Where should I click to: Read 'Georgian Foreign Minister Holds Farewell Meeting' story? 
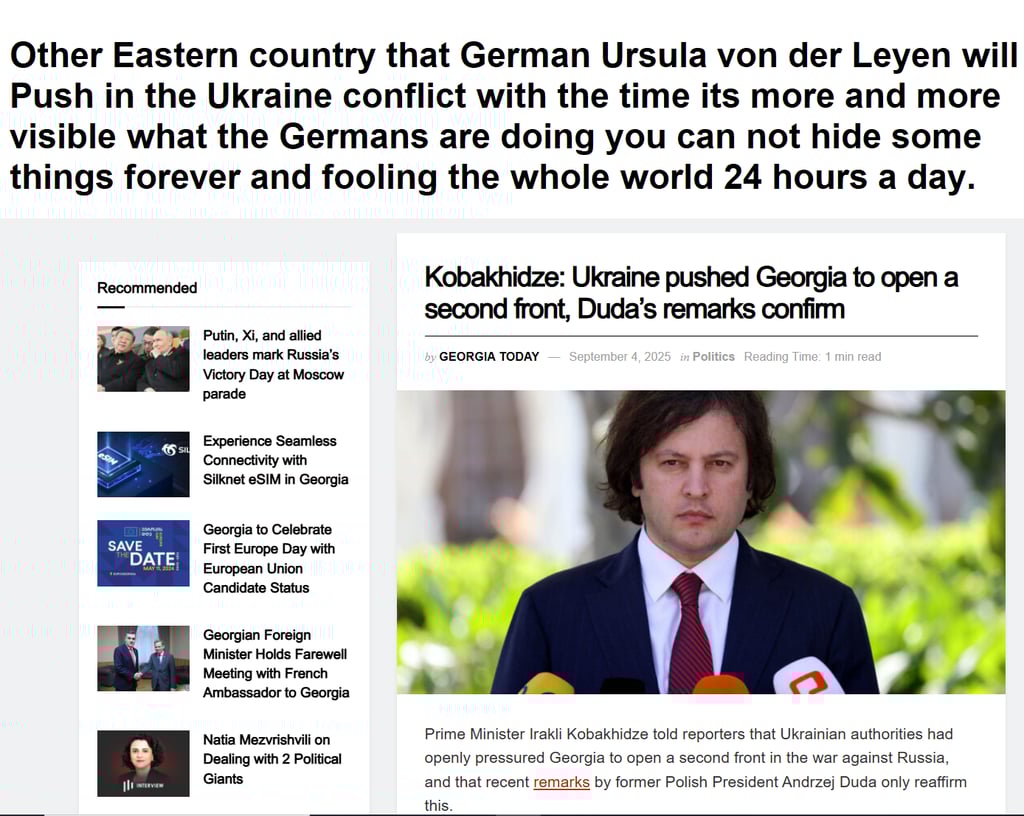click(x=276, y=663)
